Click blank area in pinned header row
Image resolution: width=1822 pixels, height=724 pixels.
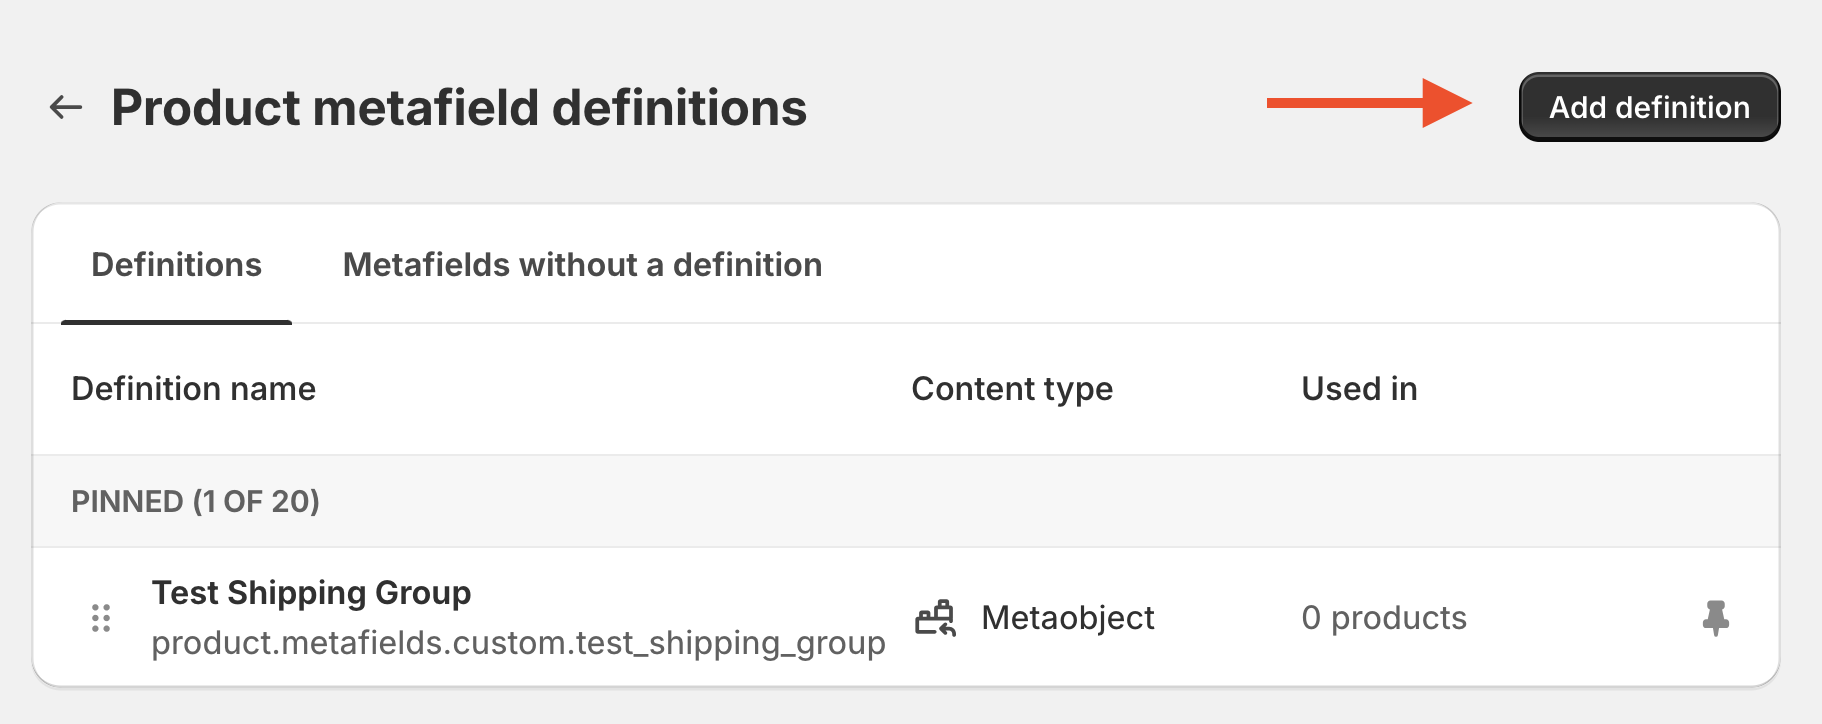coord(1000,501)
